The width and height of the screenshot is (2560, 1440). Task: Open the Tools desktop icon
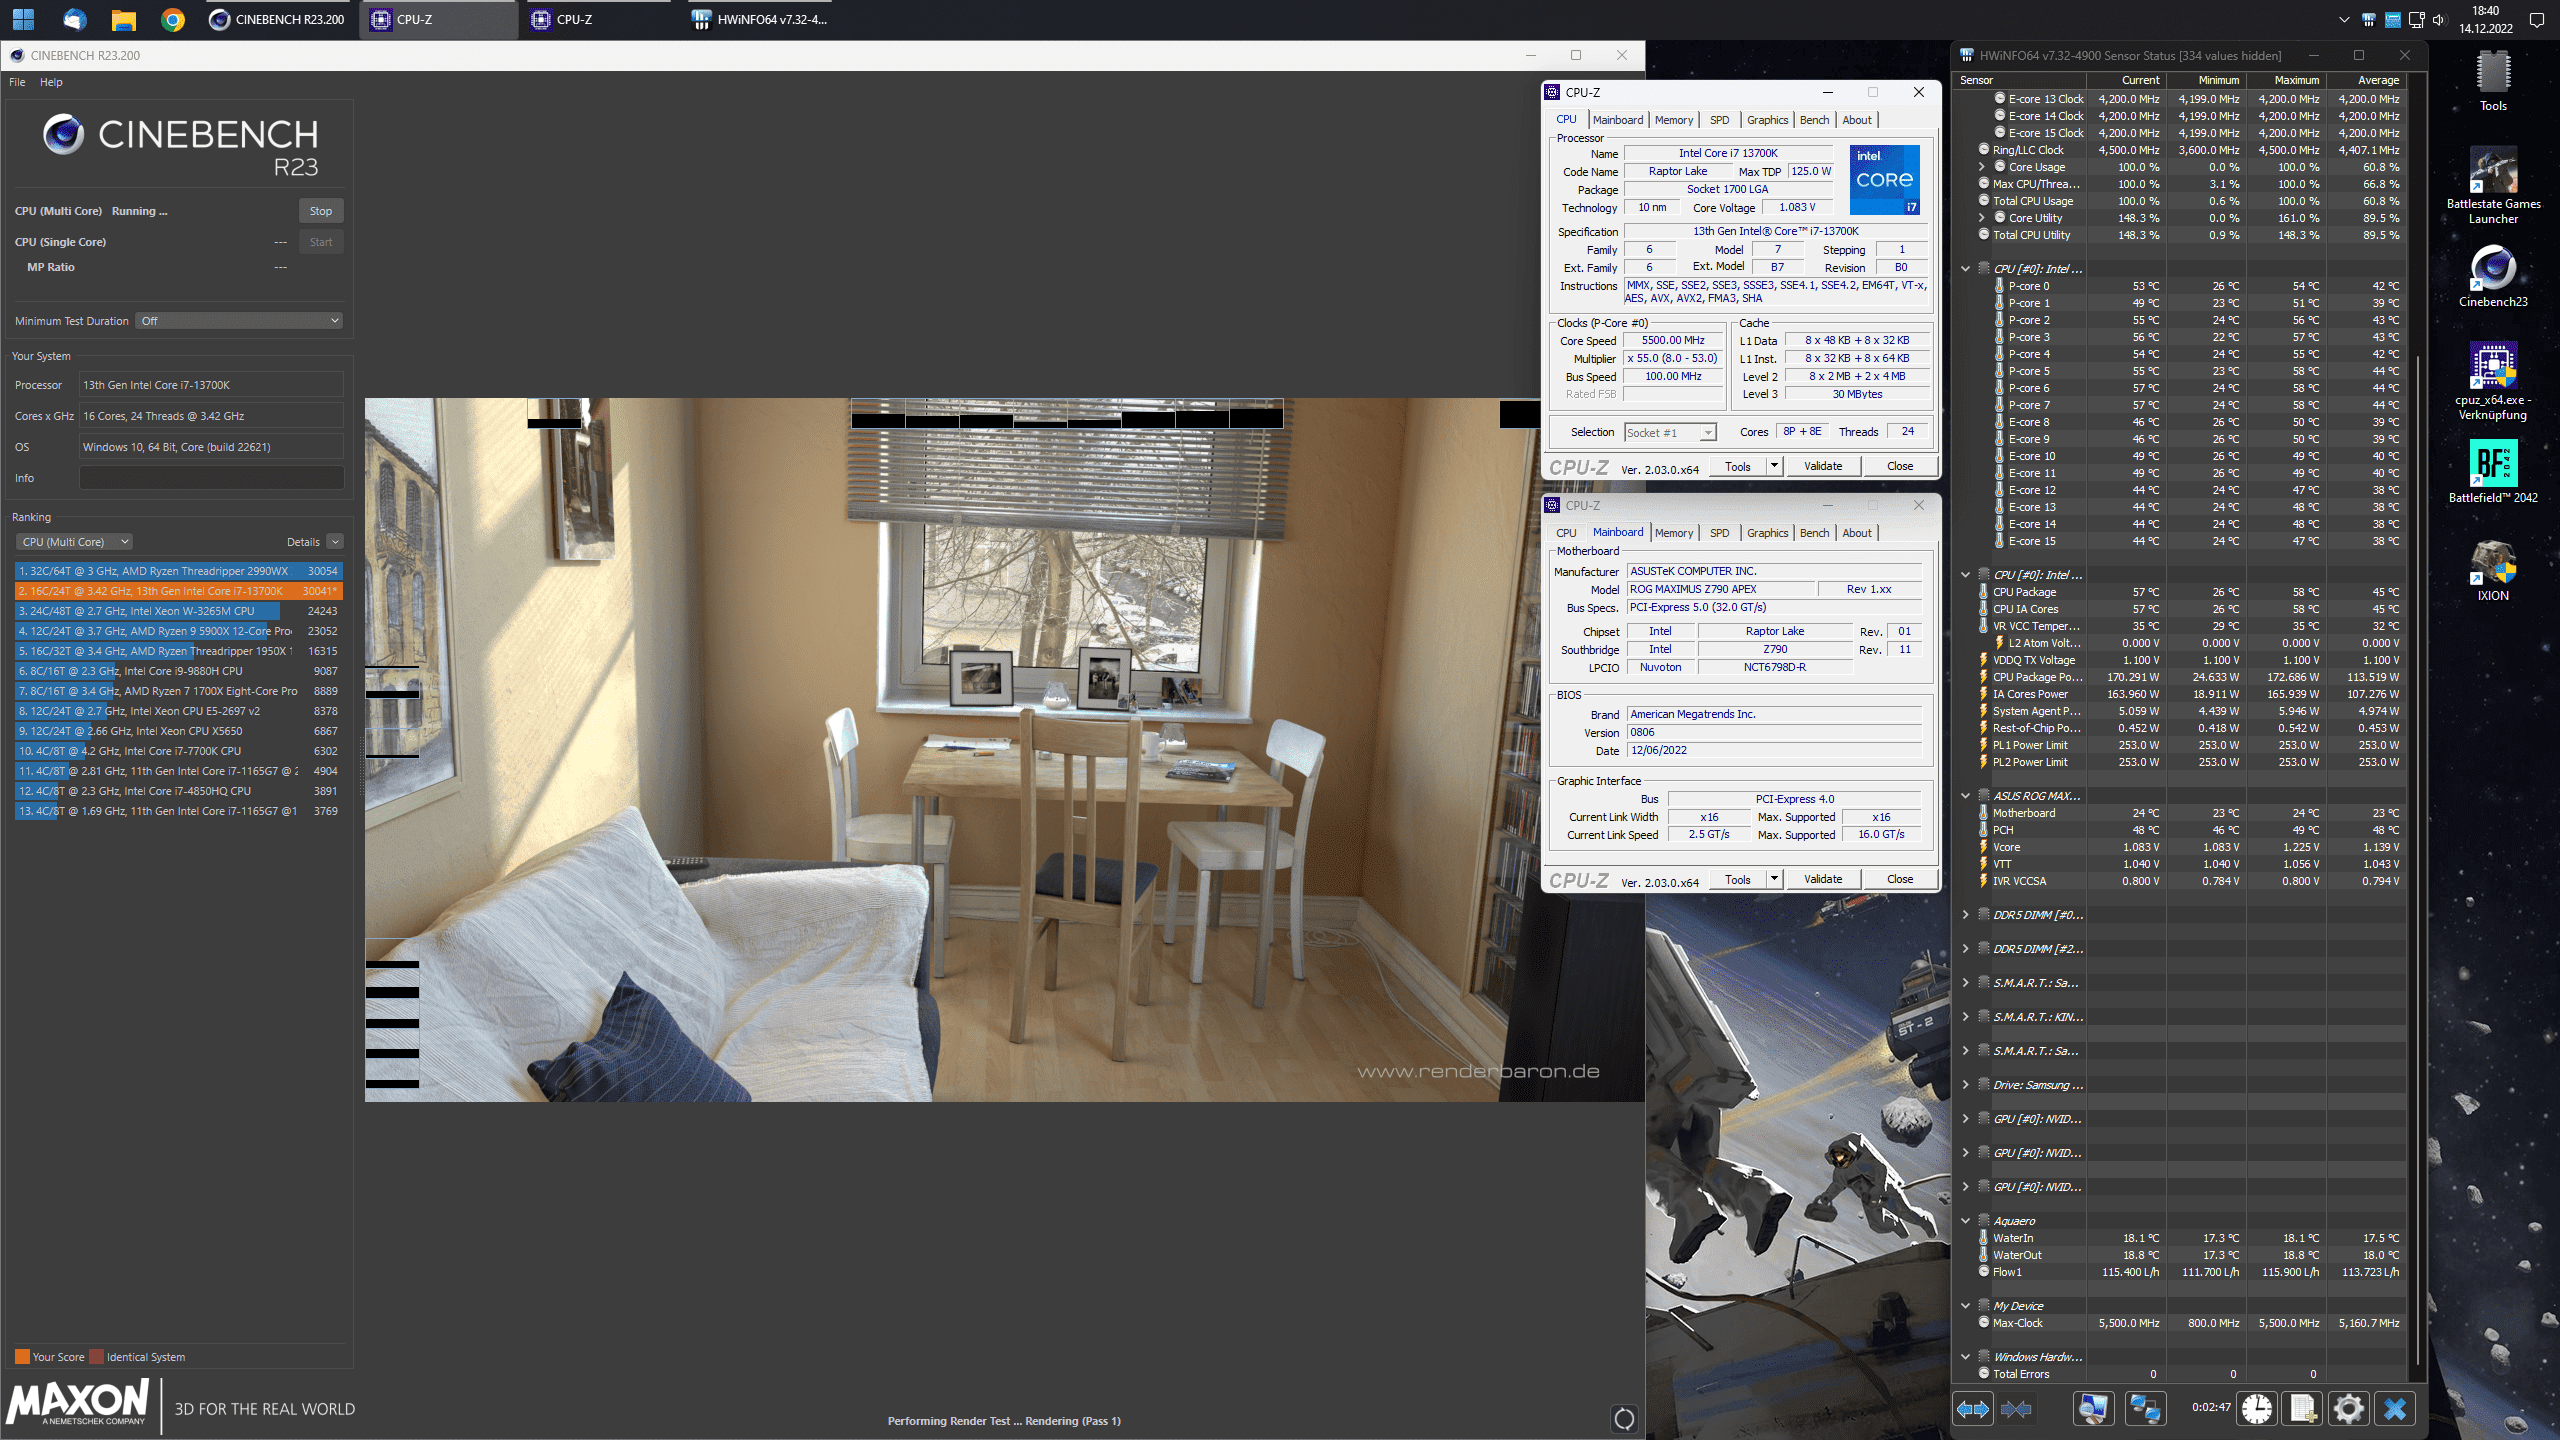(2493, 82)
